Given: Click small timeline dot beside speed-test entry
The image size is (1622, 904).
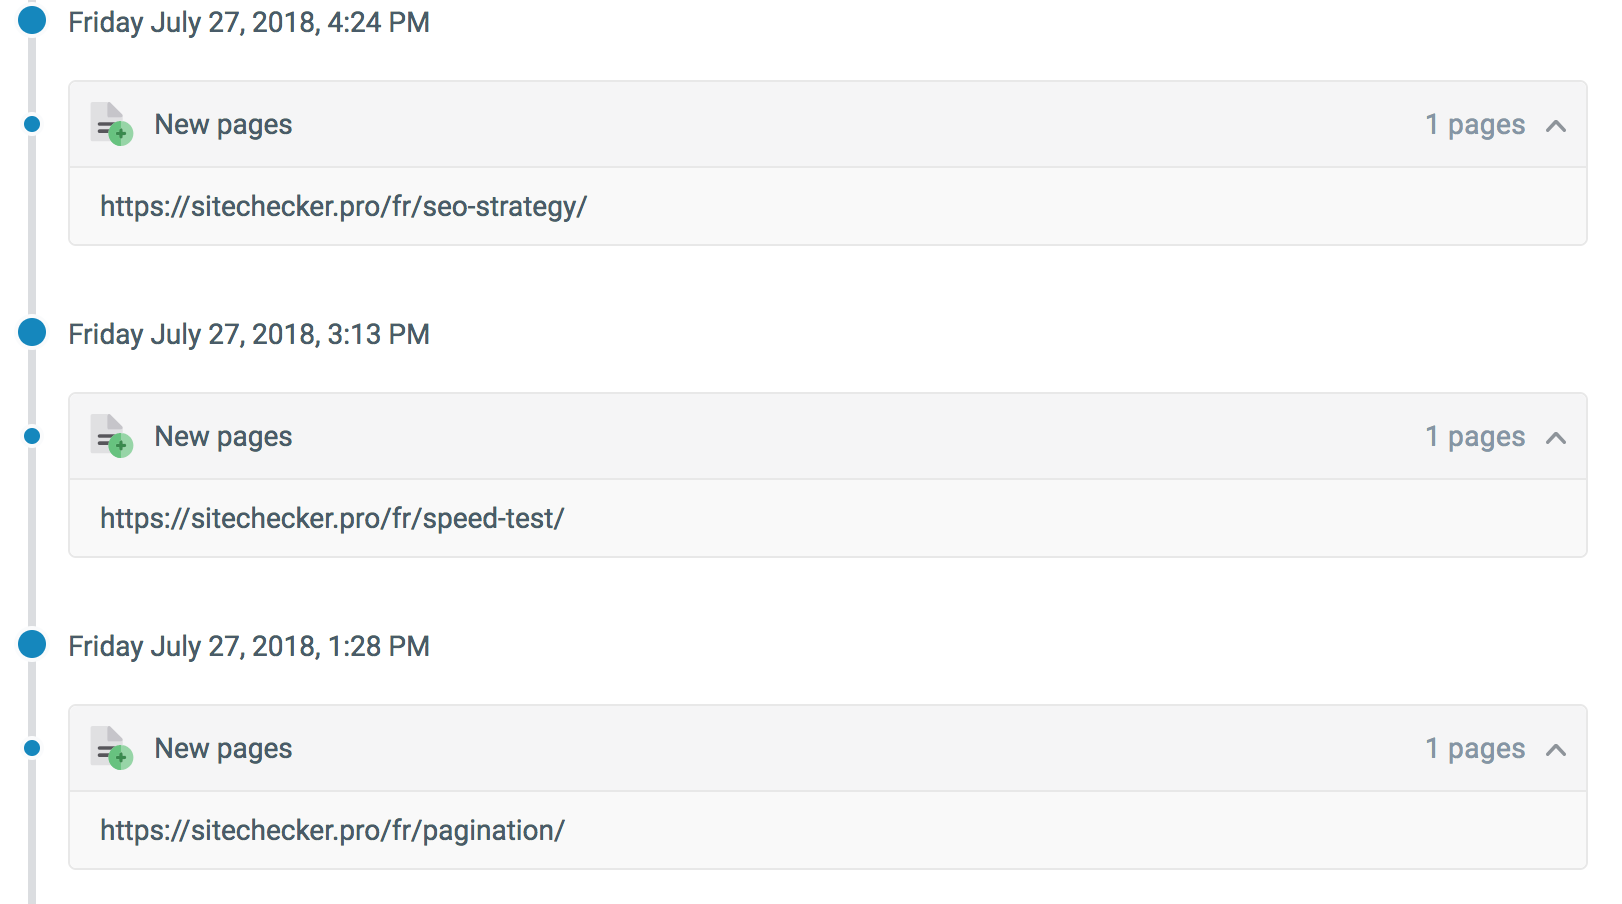Looking at the screenshot, I should 32,436.
